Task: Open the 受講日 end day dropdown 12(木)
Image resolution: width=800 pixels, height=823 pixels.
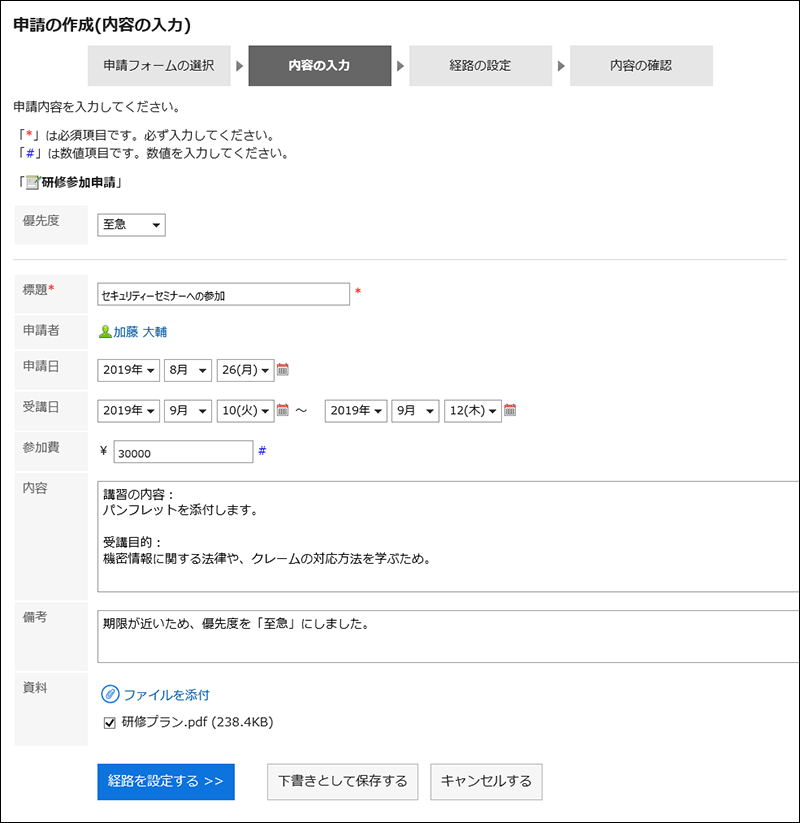Action: tap(472, 410)
